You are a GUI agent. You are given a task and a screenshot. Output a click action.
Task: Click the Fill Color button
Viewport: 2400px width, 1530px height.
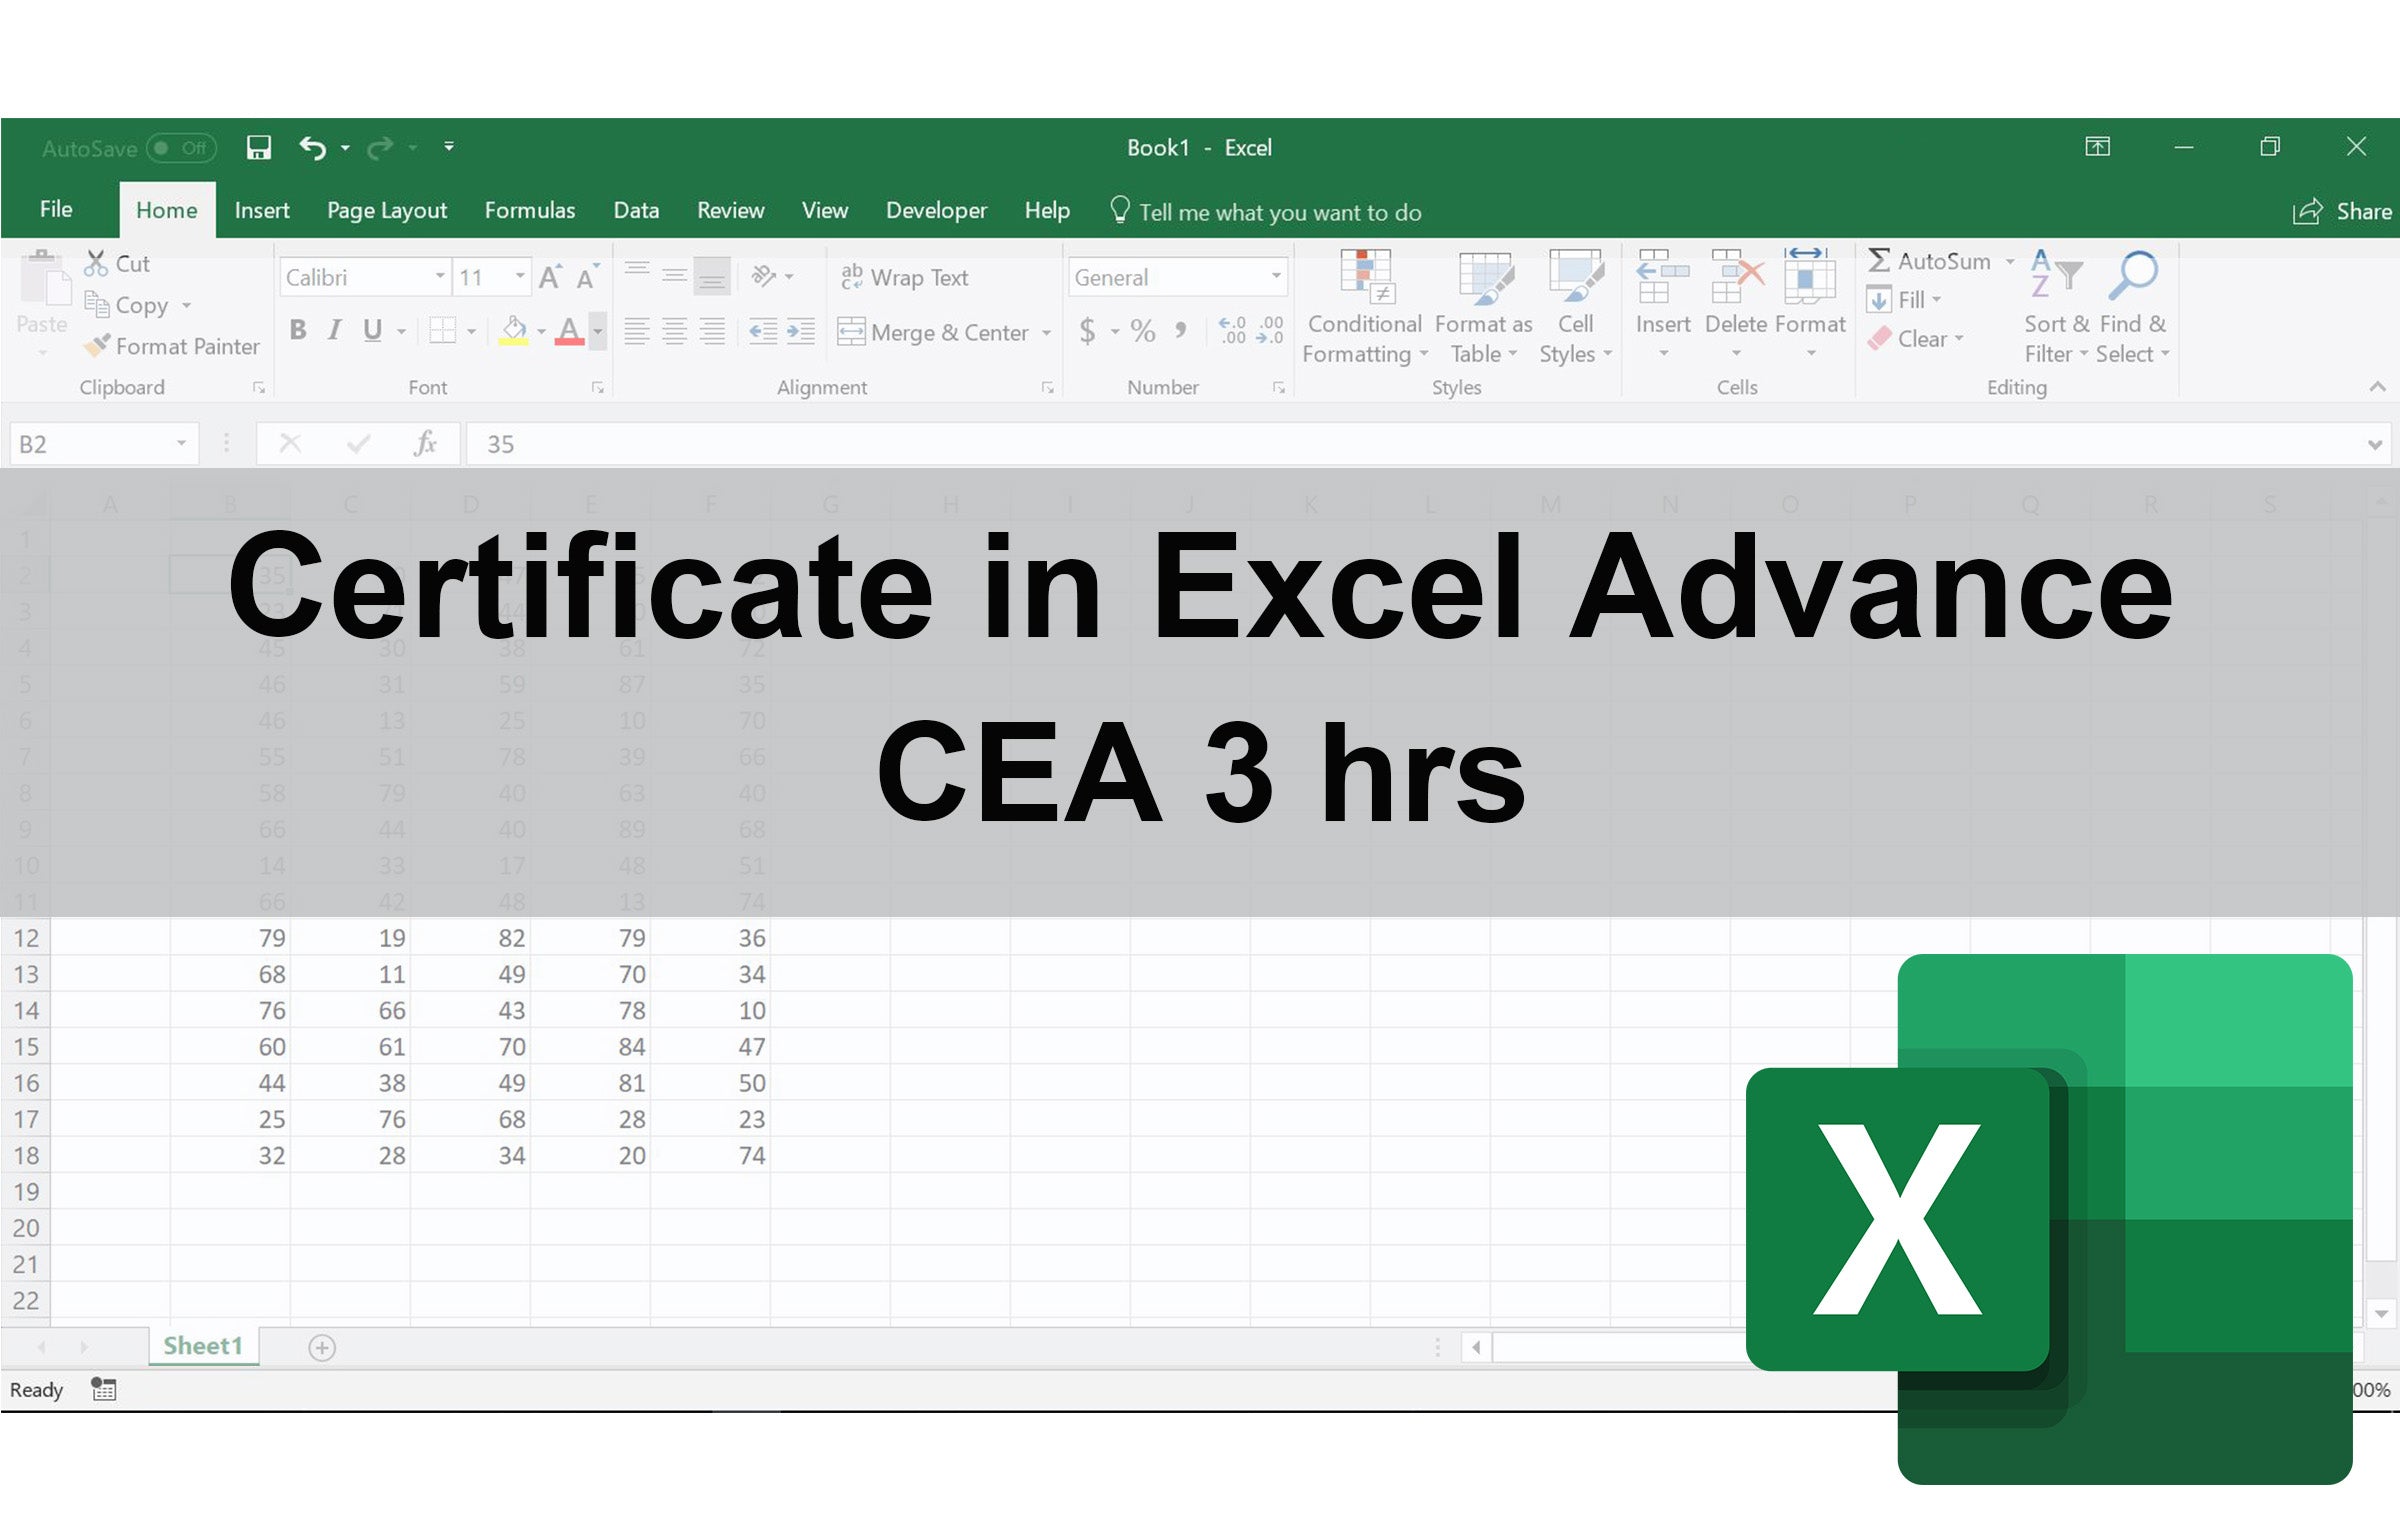pyautogui.click(x=514, y=330)
